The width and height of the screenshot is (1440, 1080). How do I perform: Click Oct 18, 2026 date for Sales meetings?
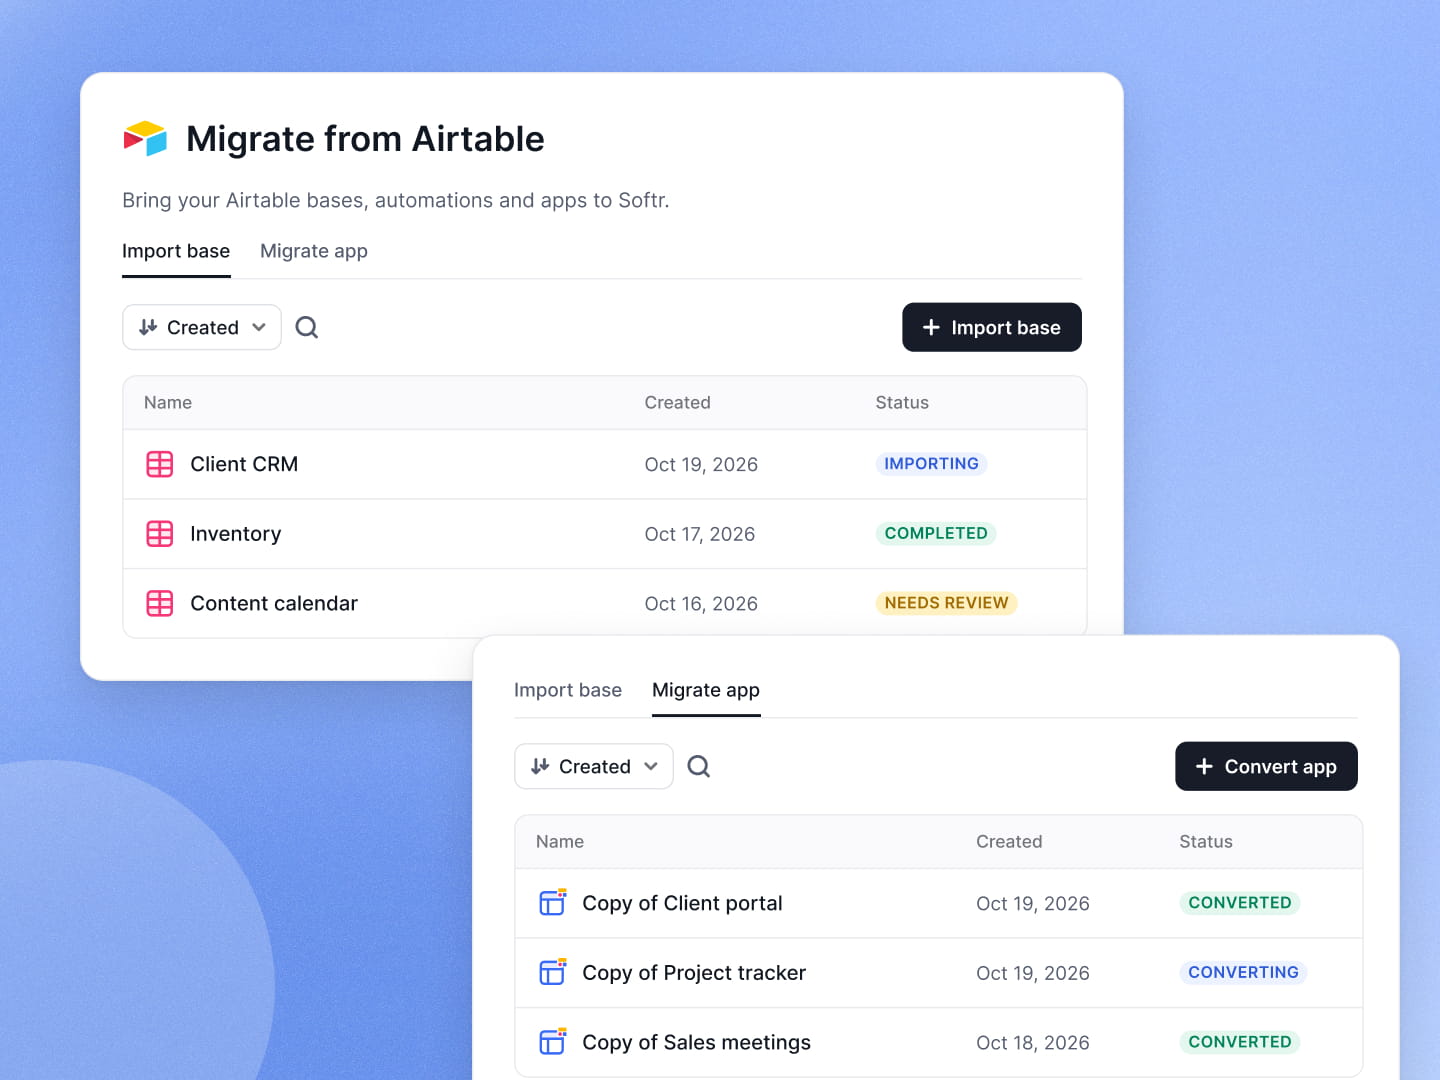click(x=1033, y=1043)
